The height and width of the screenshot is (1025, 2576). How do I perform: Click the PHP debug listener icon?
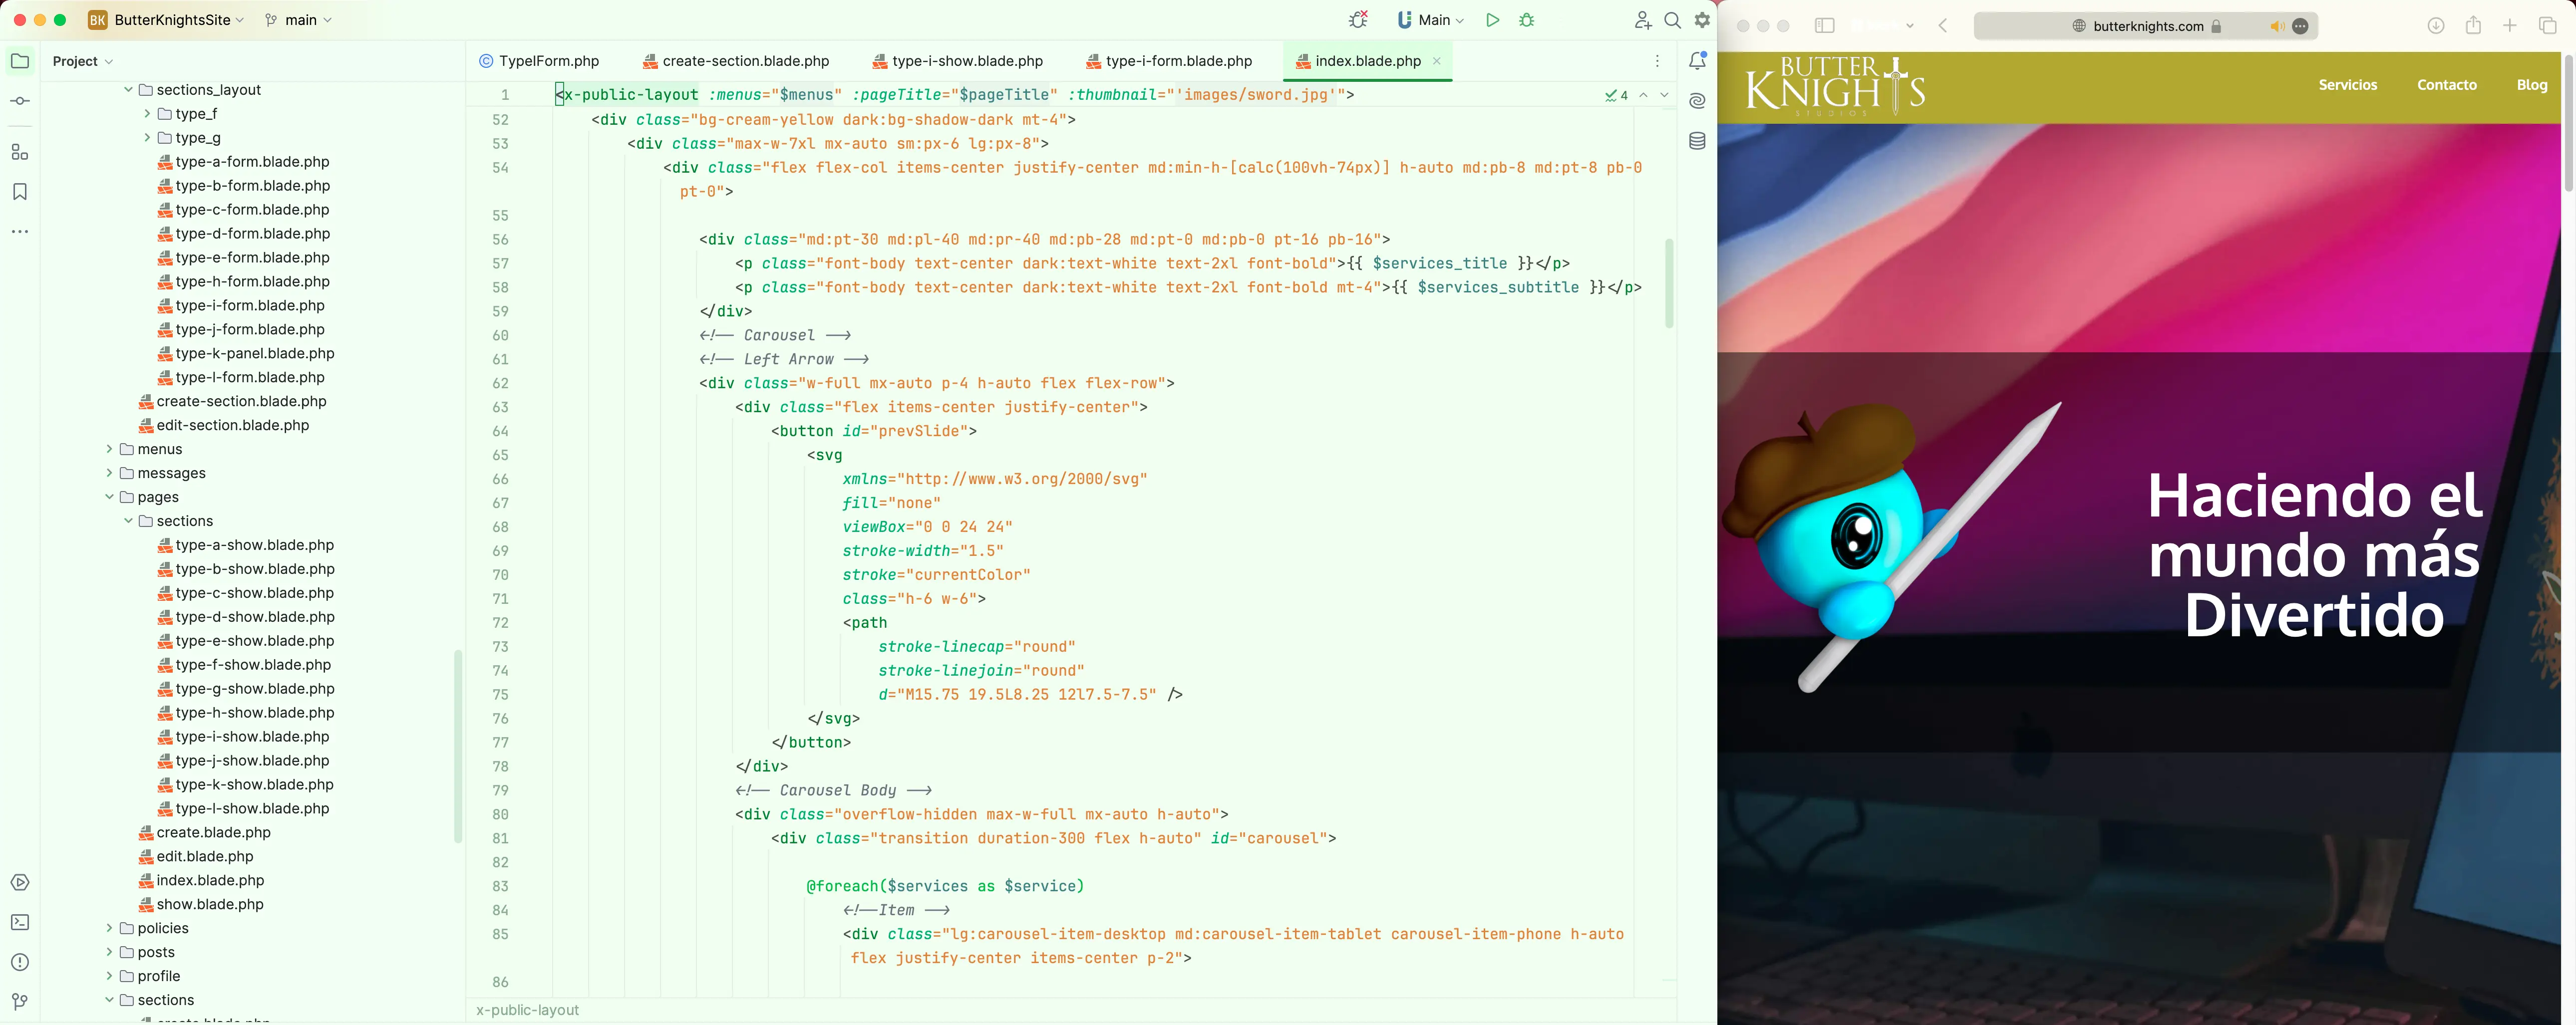coord(1358,20)
